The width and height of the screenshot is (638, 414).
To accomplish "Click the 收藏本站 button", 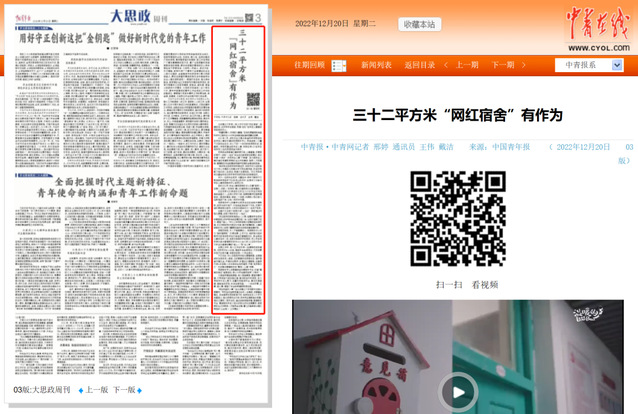I will coord(419,24).
